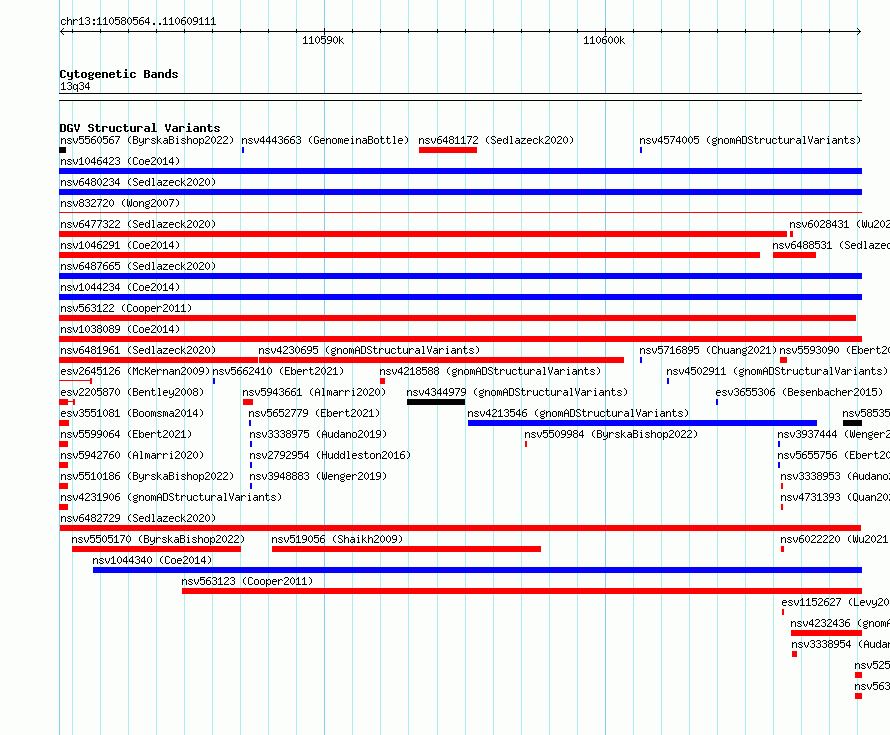The width and height of the screenshot is (890, 735).
Task: Click the nsv5652779 (Ebert2021) label
Action: pyautogui.click(x=314, y=413)
